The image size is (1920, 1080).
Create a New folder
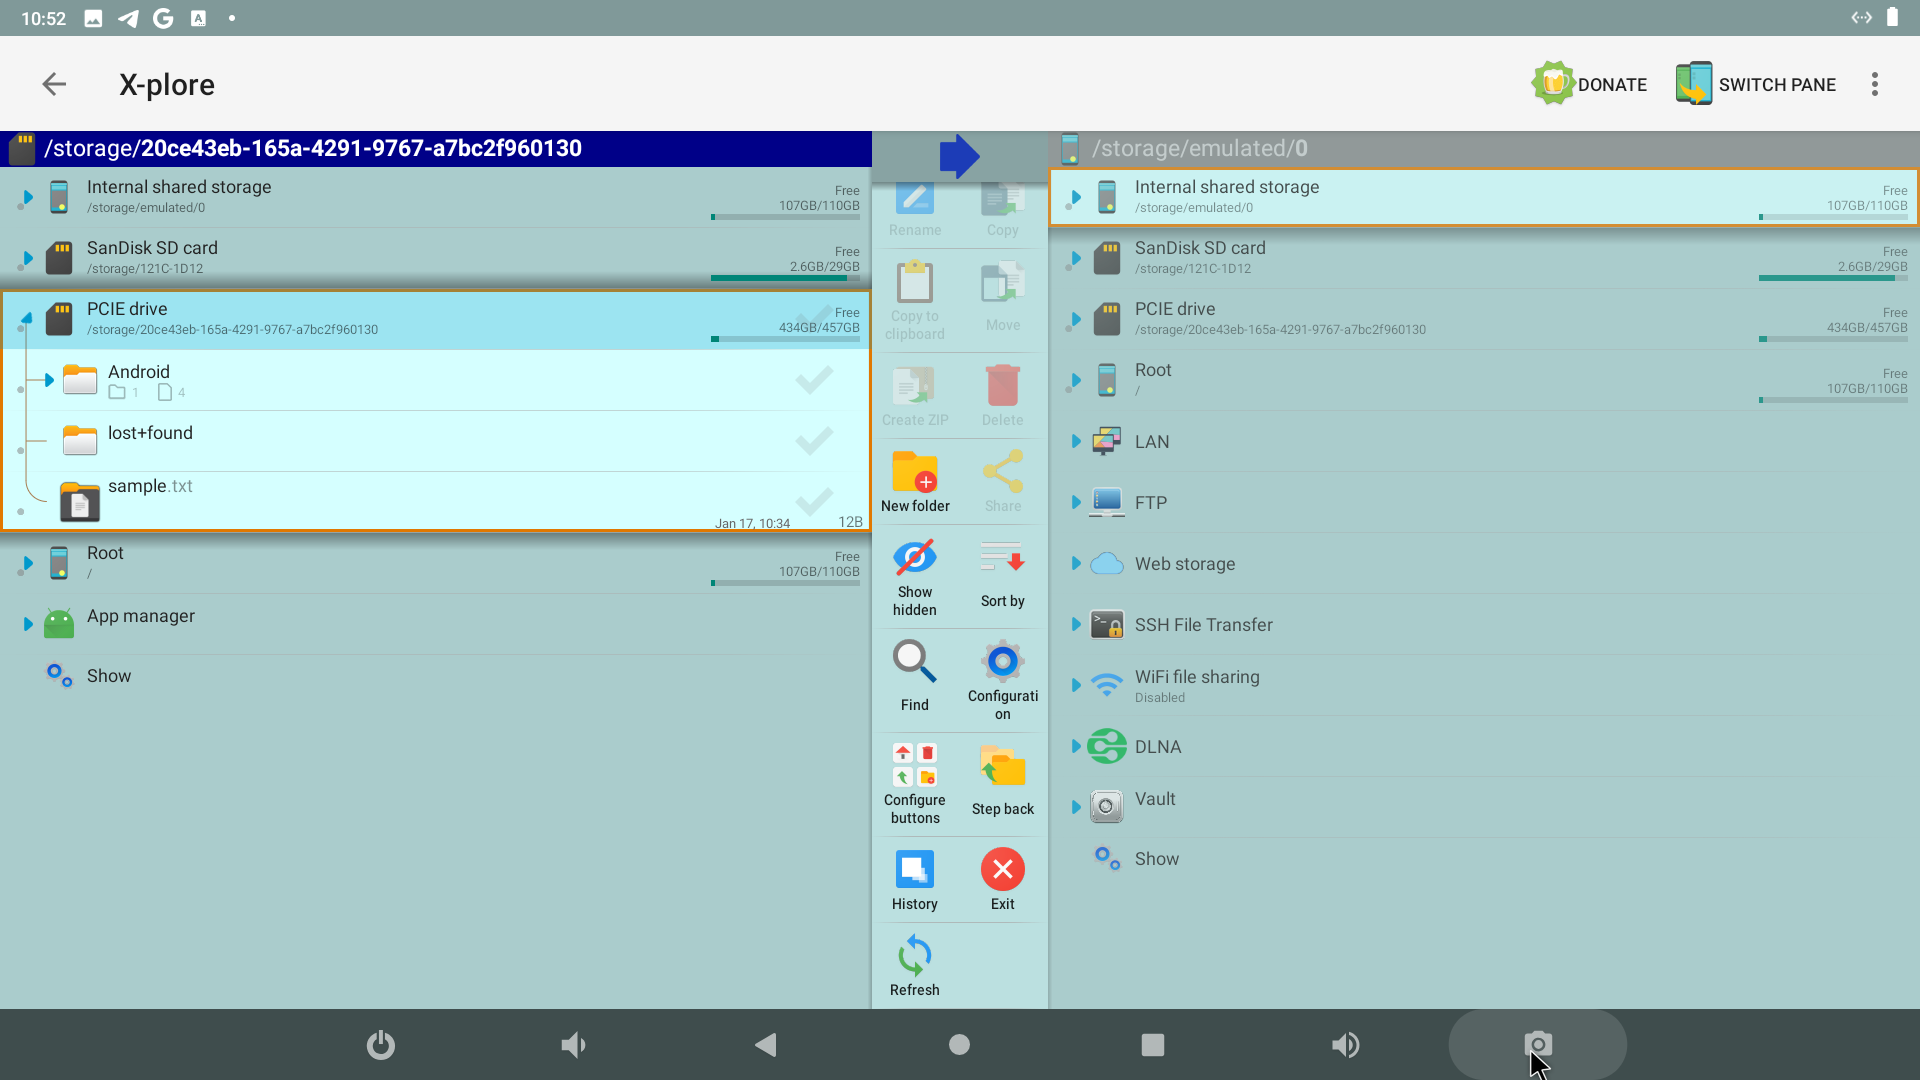pos(915,481)
